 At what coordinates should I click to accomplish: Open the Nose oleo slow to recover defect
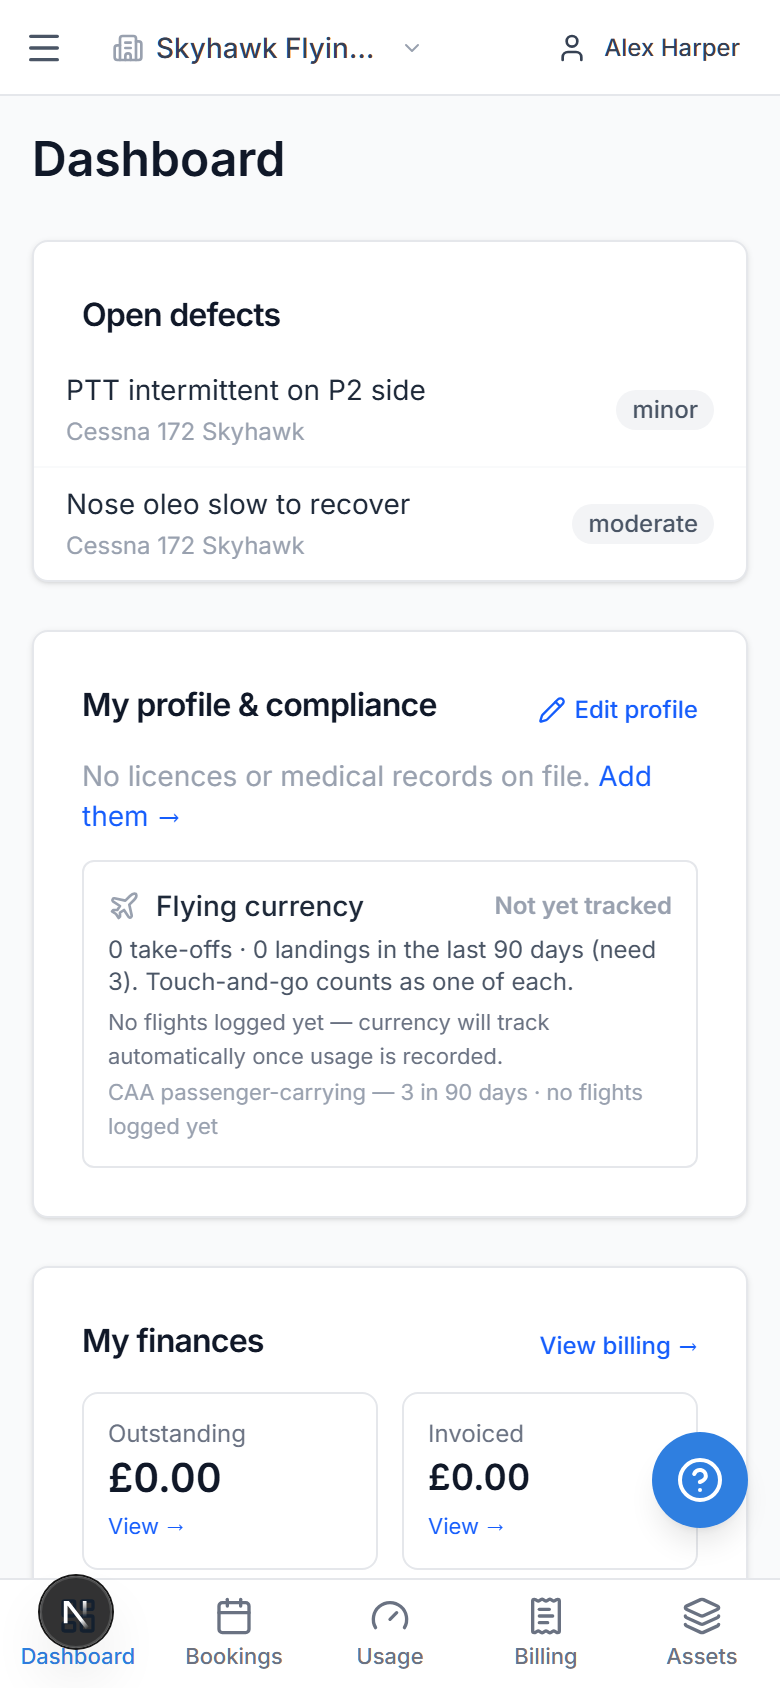(x=390, y=524)
